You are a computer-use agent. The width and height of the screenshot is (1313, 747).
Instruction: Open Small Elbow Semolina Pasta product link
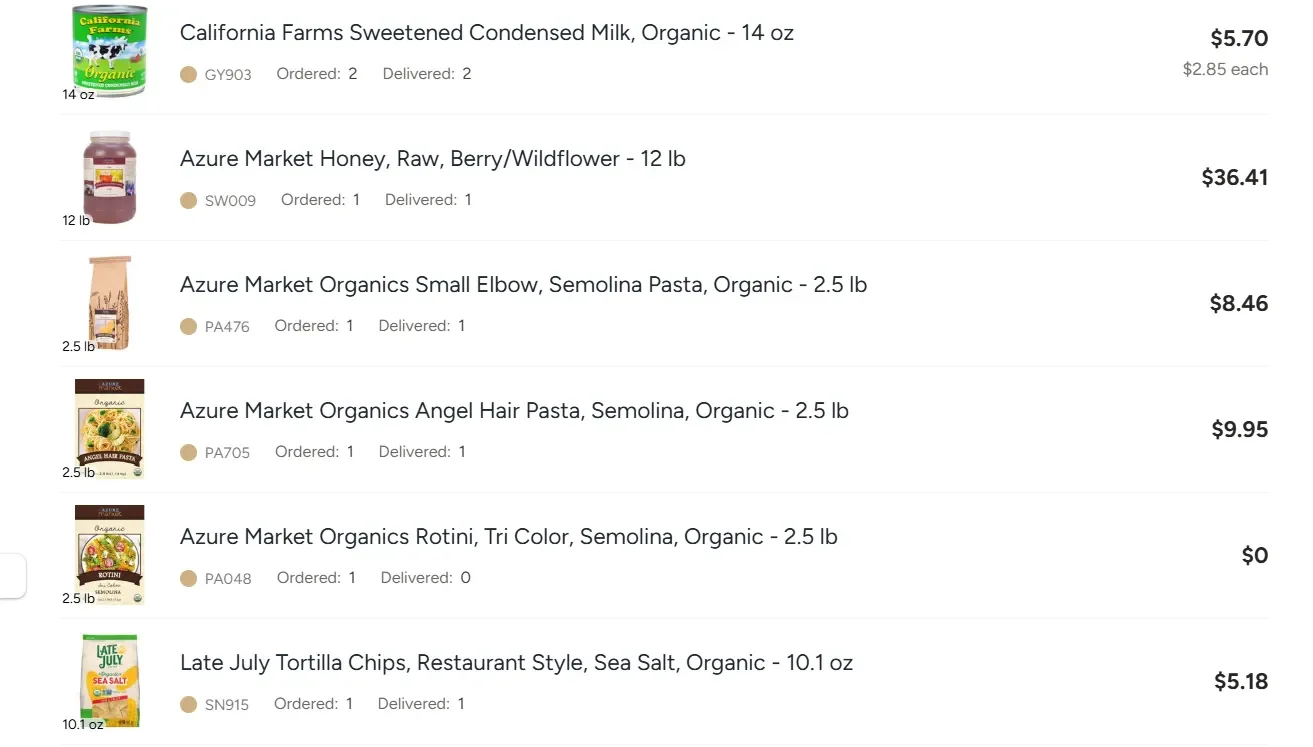[x=523, y=285]
